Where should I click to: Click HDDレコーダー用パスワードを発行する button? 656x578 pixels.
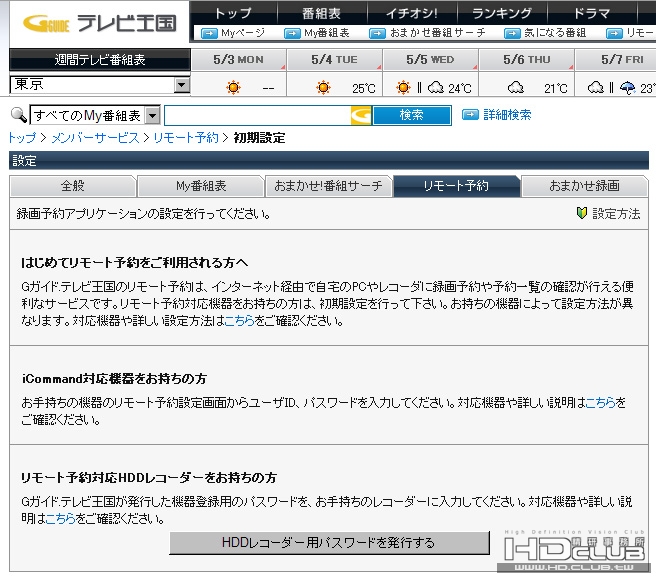pos(329,542)
